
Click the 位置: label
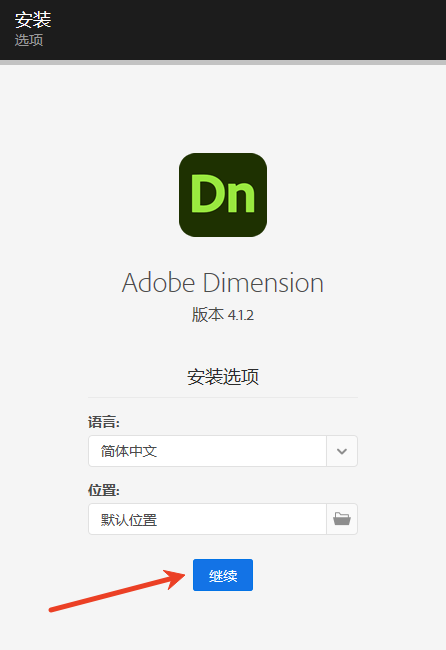pos(104,490)
